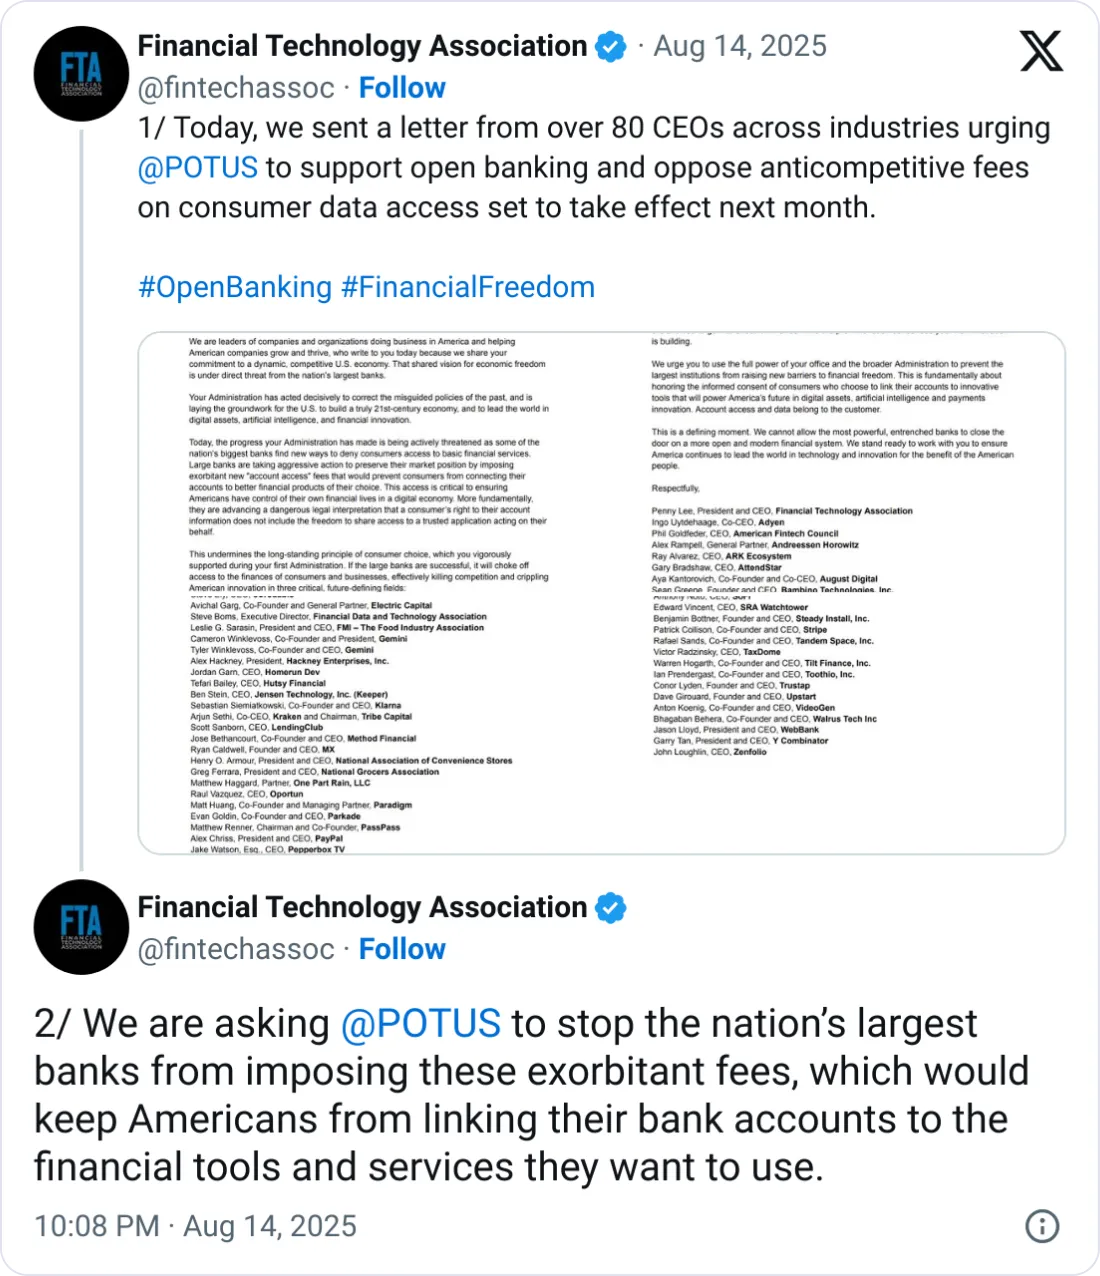Screen dimensions: 1100x1276
Task: Open the @POTUS mention in the first tweet
Action: click(x=198, y=167)
